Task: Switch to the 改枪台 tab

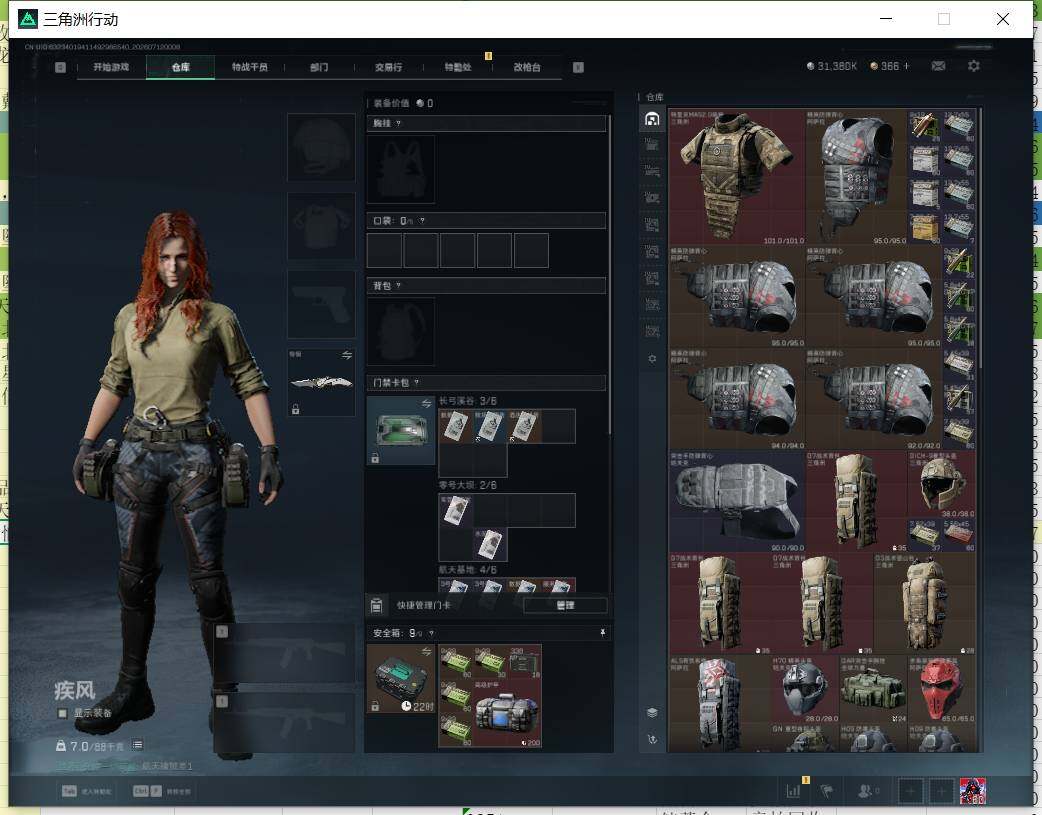Action: pyautogui.click(x=527, y=67)
